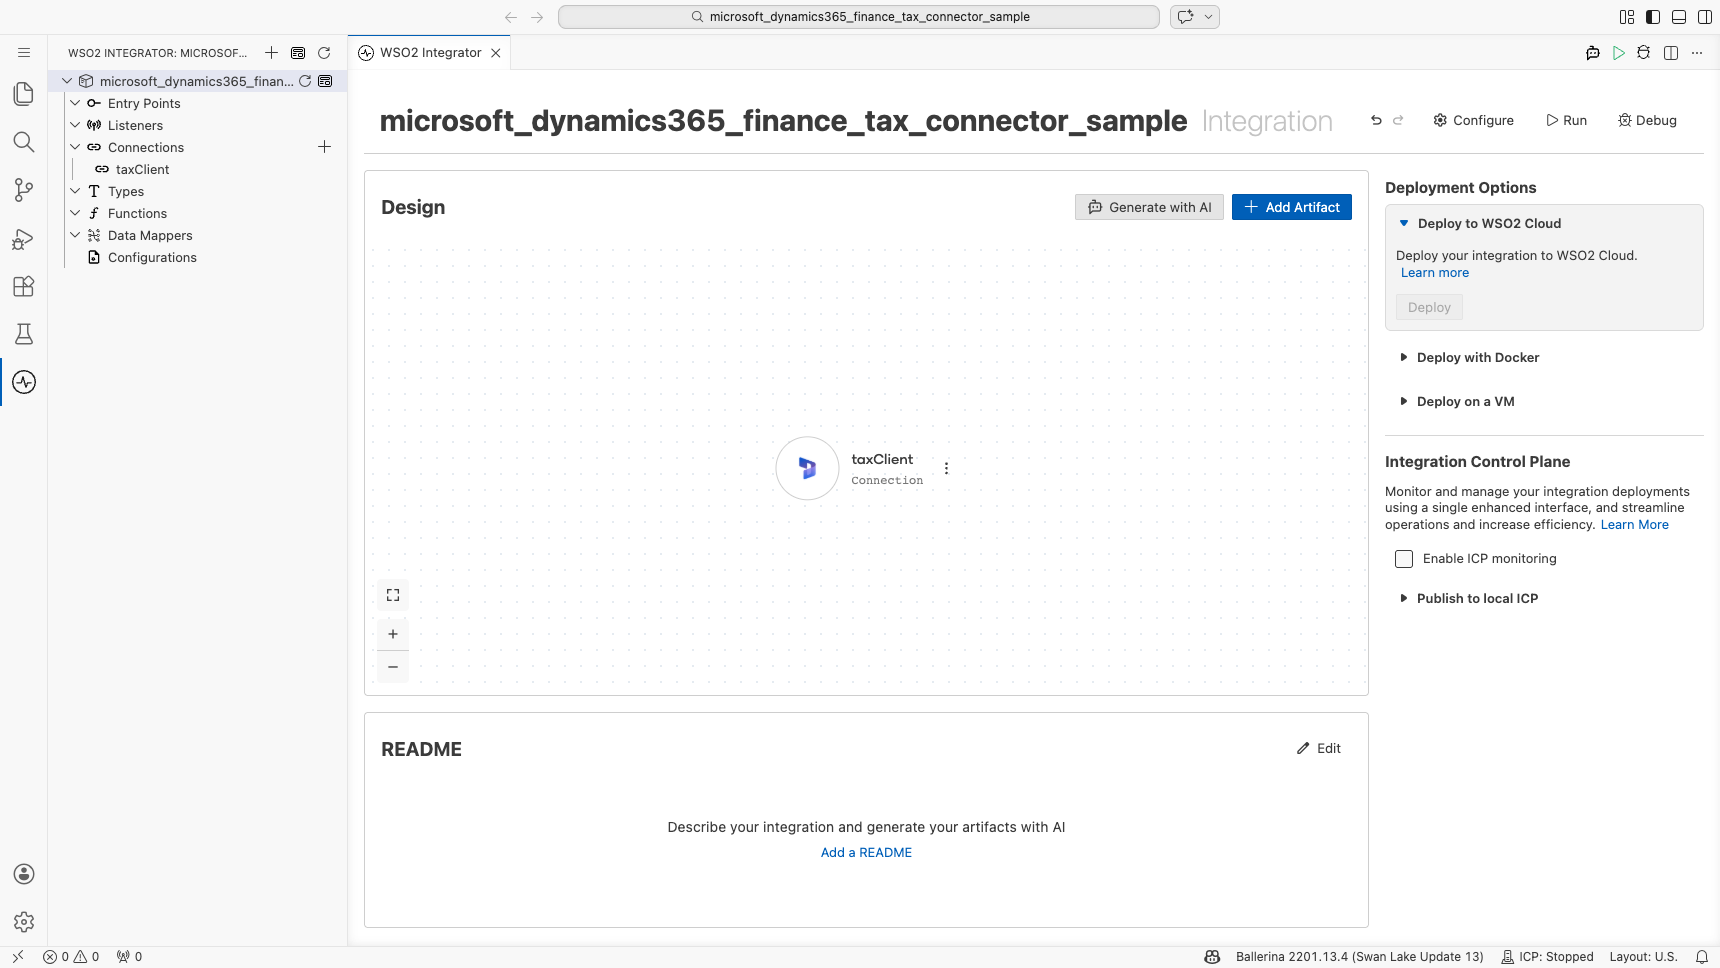Select the WSO2 Integrator editor tab
This screenshot has height=968, width=1720.
click(x=430, y=53)
